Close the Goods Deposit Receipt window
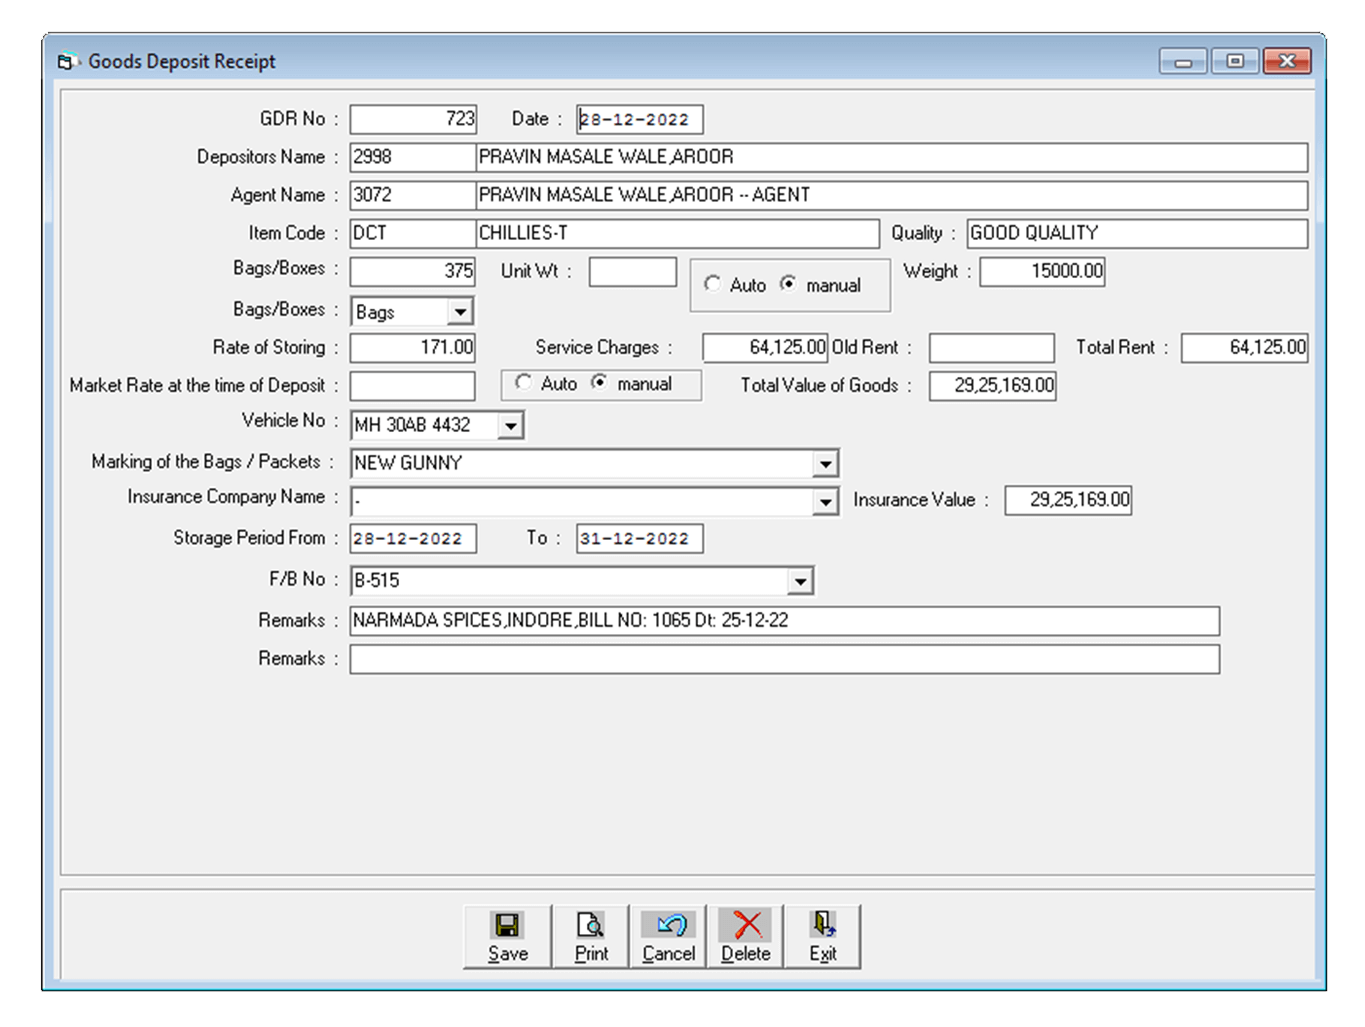This screenshot has height=1027, width=1365. (1287, 61)
